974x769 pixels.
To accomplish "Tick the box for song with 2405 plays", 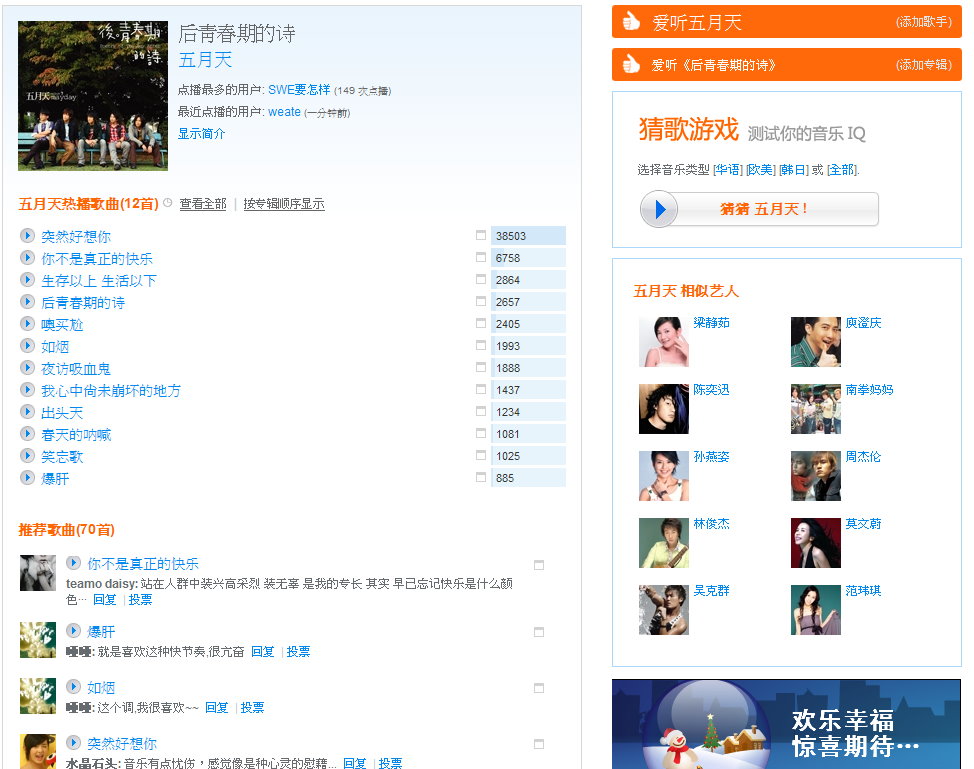I will click(x=481, y=323).
